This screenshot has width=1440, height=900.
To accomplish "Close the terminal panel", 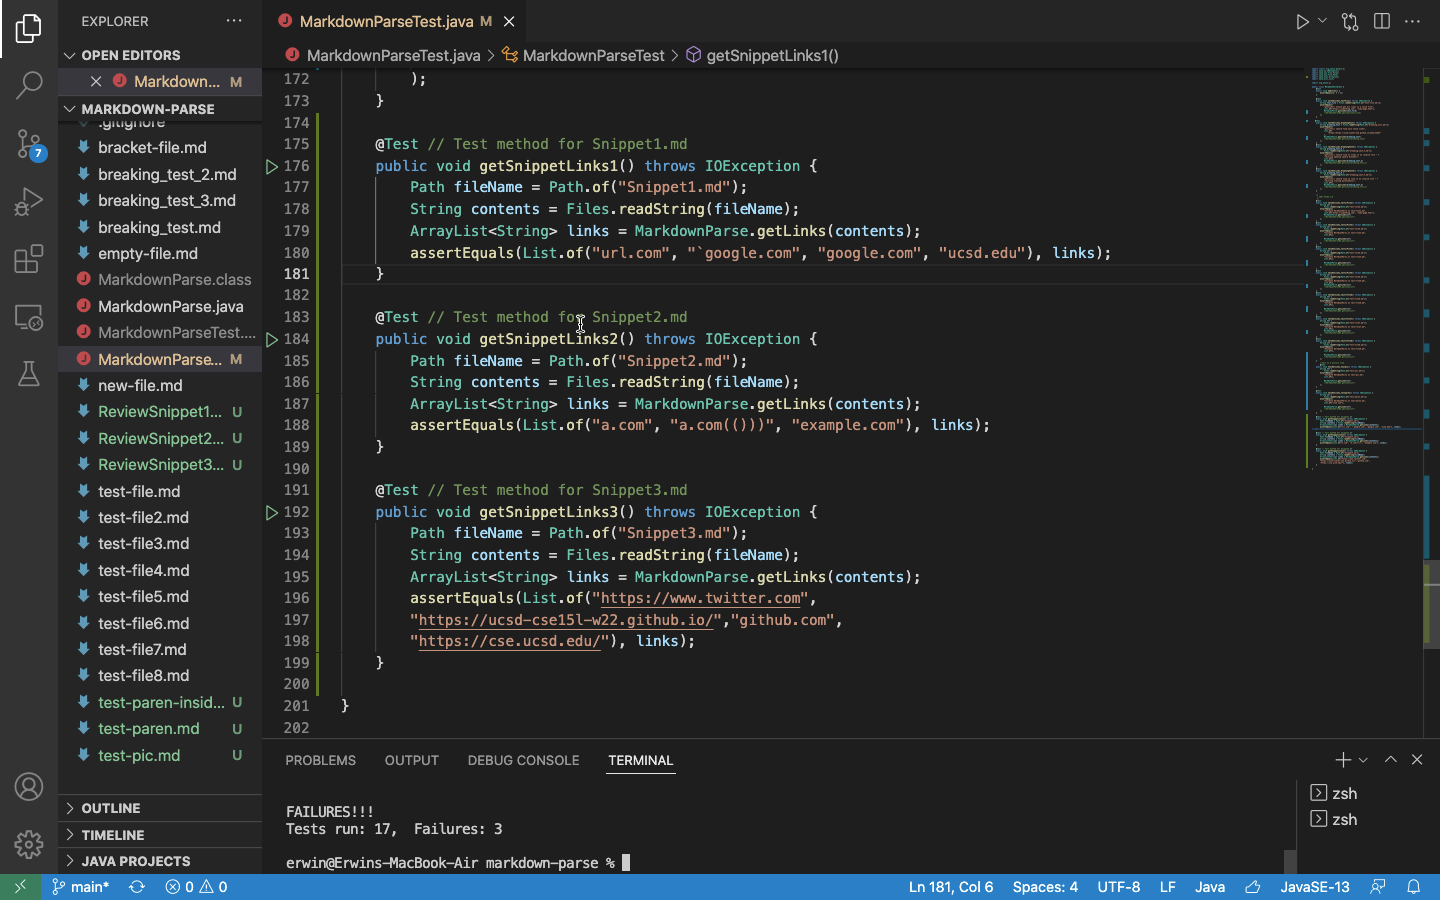I will [1417, 760].
